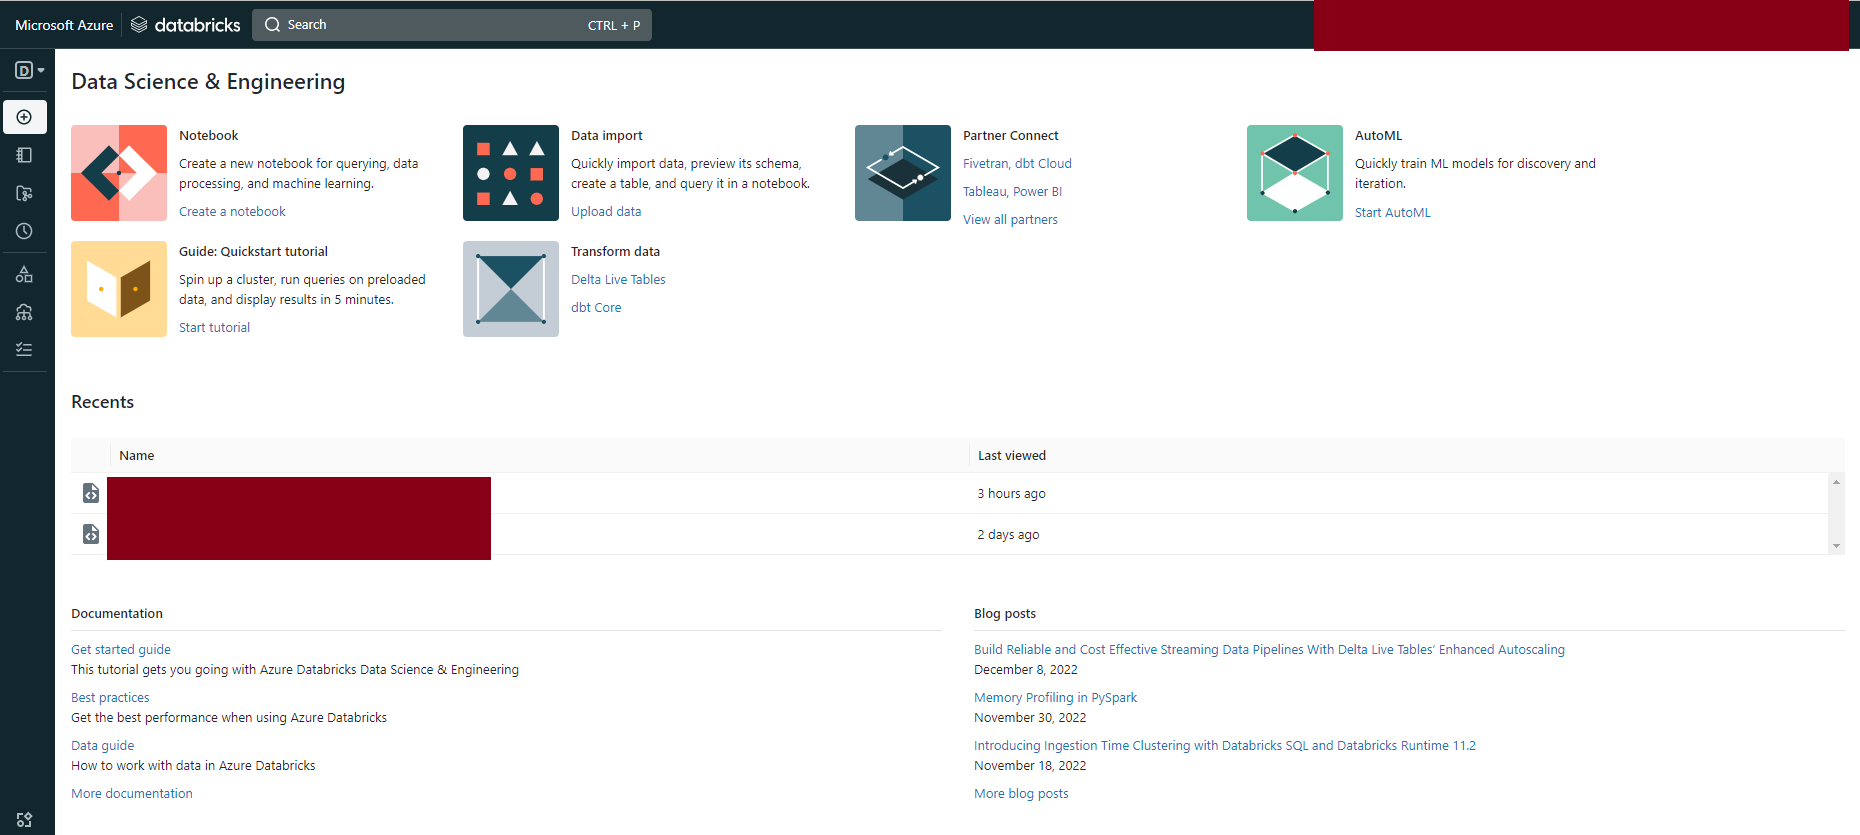Open the Repos icon in sidebar
This screenshot has width=1860, height=835.
click(x=25, y=193)
